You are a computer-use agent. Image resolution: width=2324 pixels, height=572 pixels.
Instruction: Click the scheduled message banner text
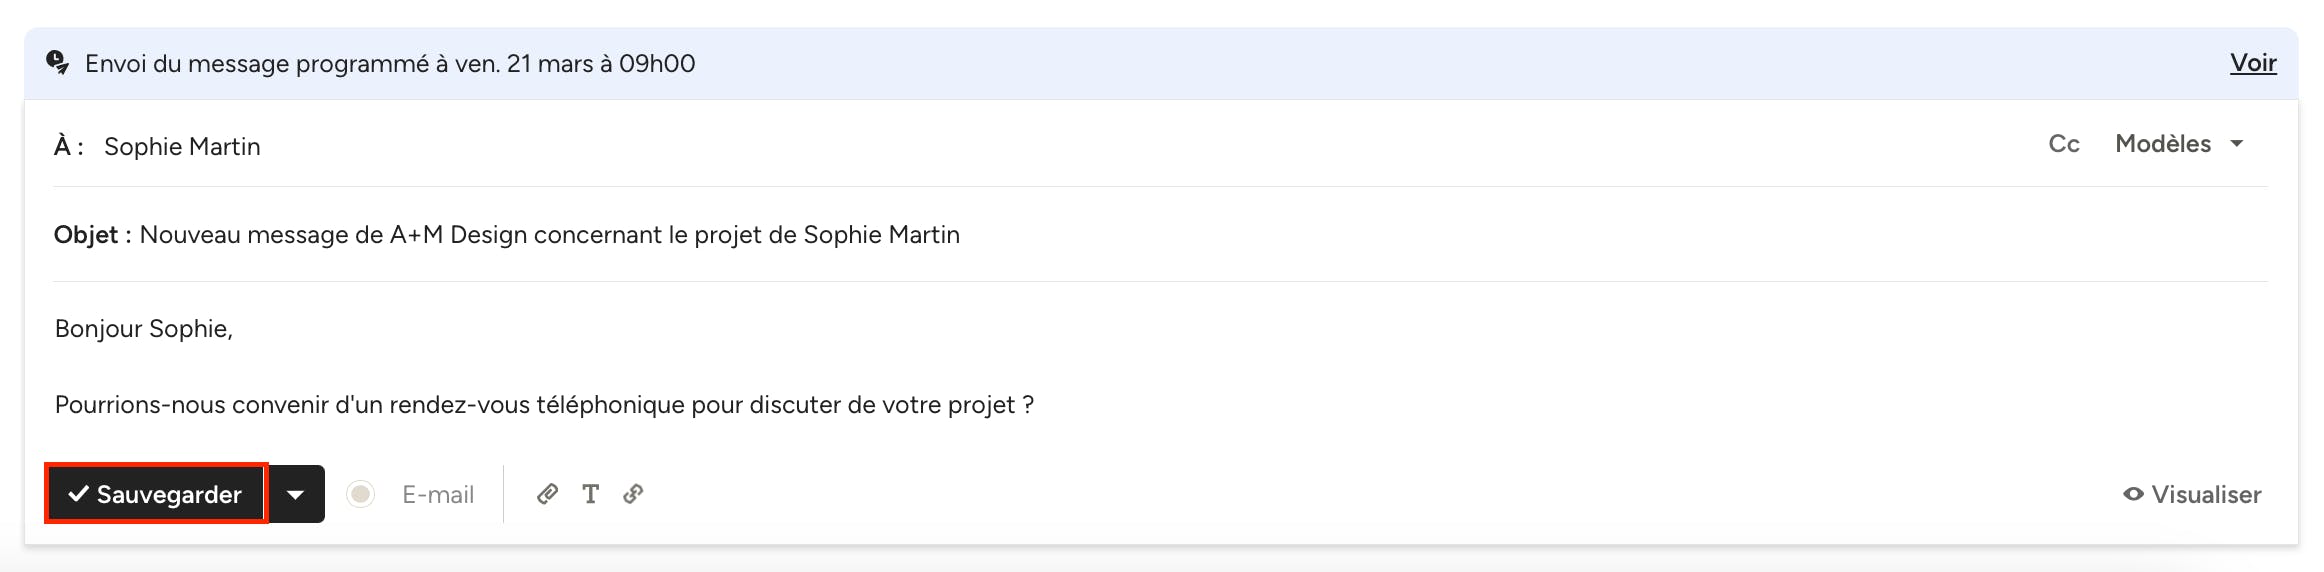coord(390,64)
